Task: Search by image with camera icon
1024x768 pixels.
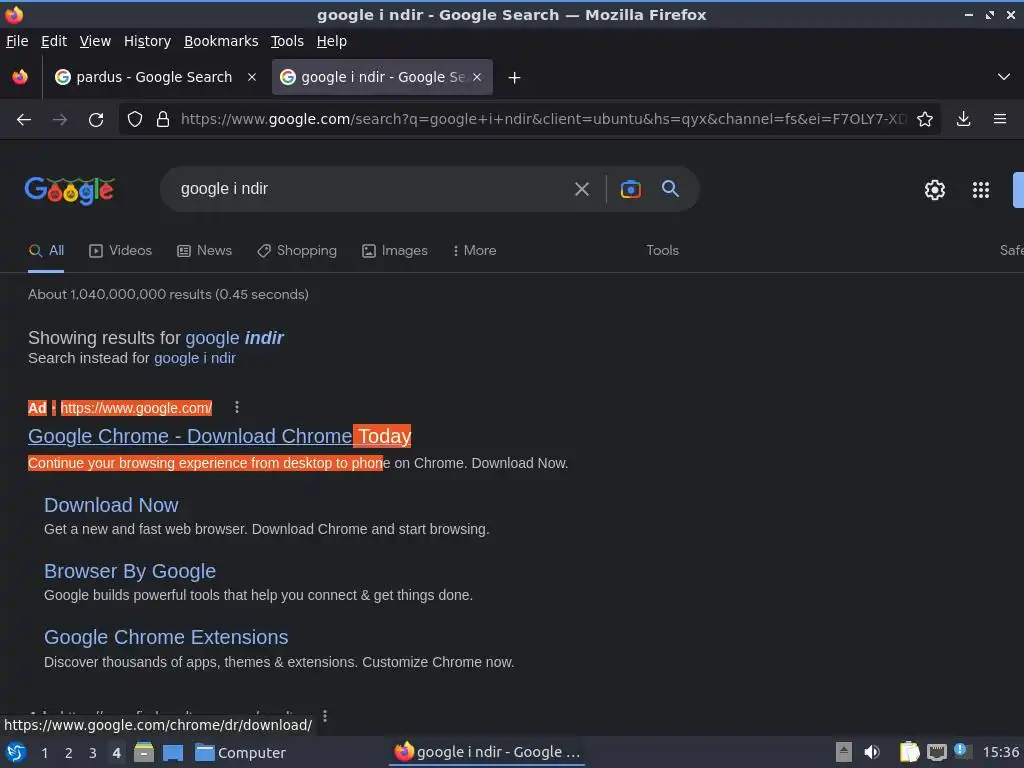Action: pos(631,189)
